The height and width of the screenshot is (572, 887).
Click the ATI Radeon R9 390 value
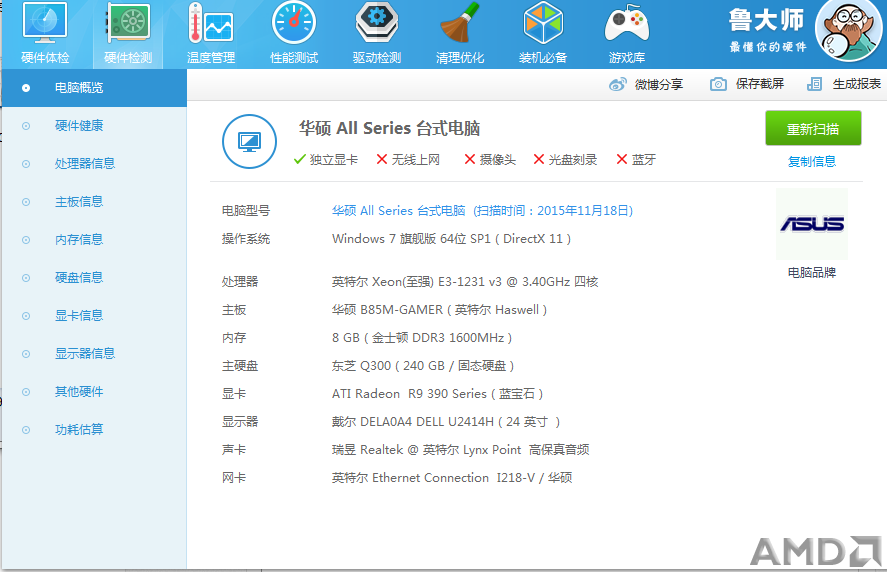click(437, 394)
